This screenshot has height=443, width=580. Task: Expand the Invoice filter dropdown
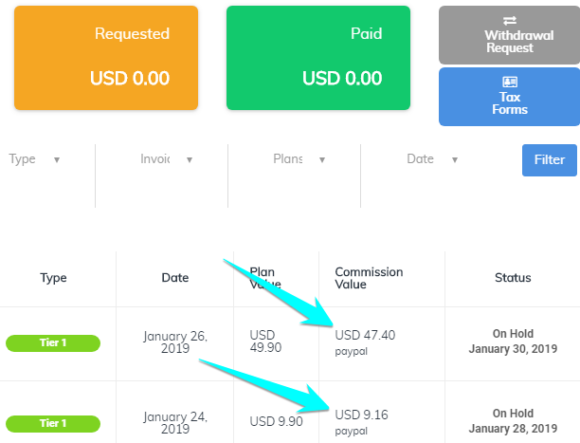tap(166, 159)
